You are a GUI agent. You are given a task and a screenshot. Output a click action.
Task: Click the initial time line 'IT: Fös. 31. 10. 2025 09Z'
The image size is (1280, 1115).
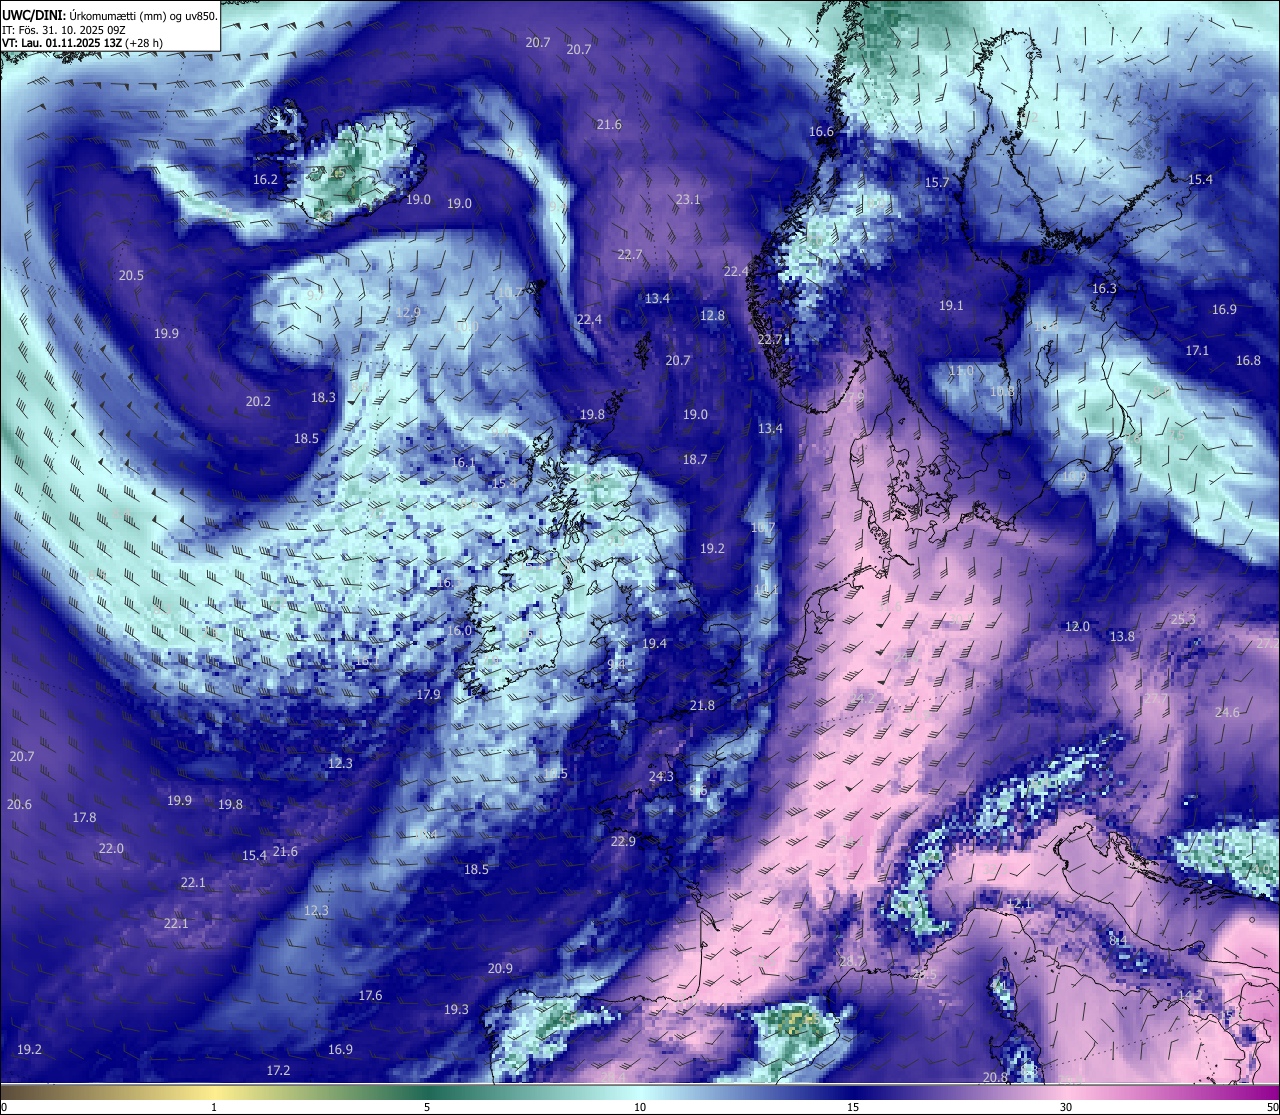(64, 30)
